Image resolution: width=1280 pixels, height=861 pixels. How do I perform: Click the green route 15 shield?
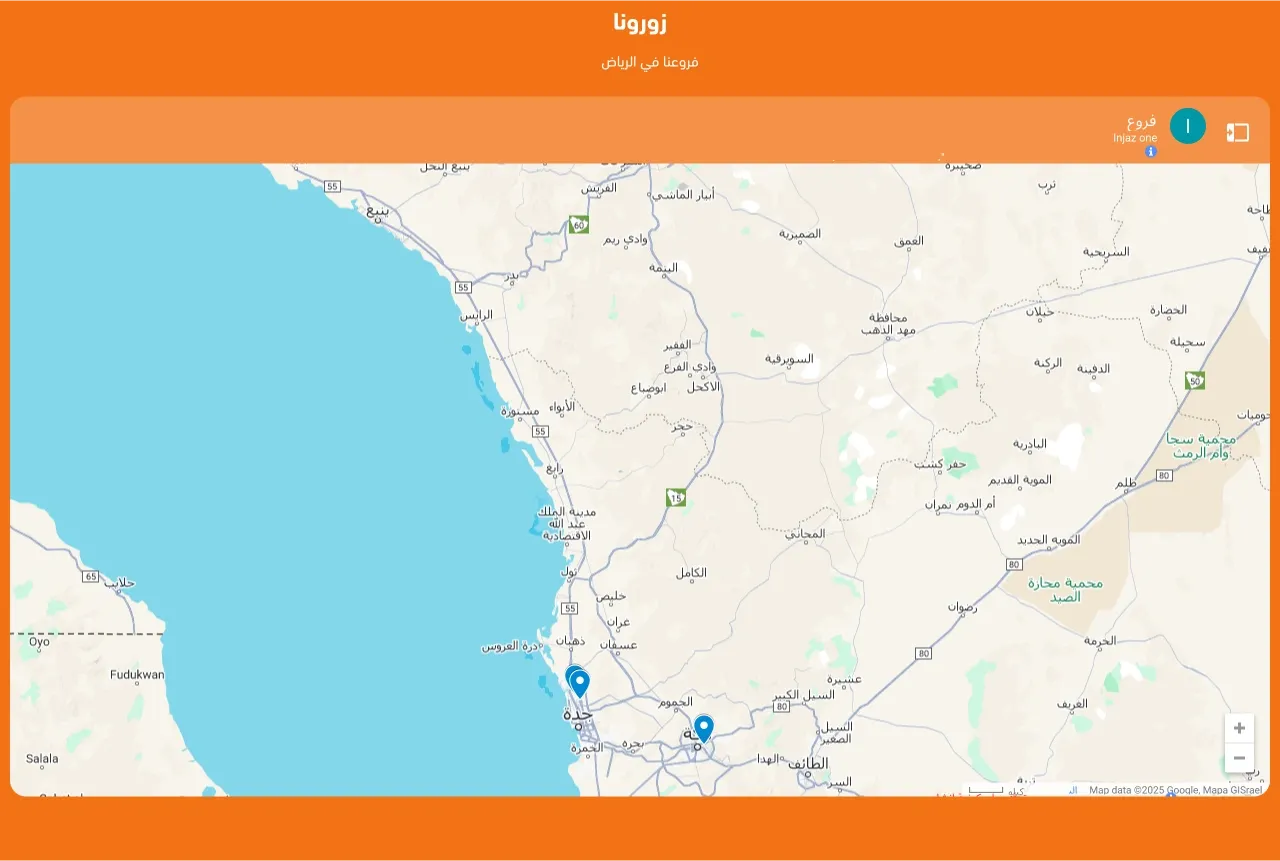676,497
